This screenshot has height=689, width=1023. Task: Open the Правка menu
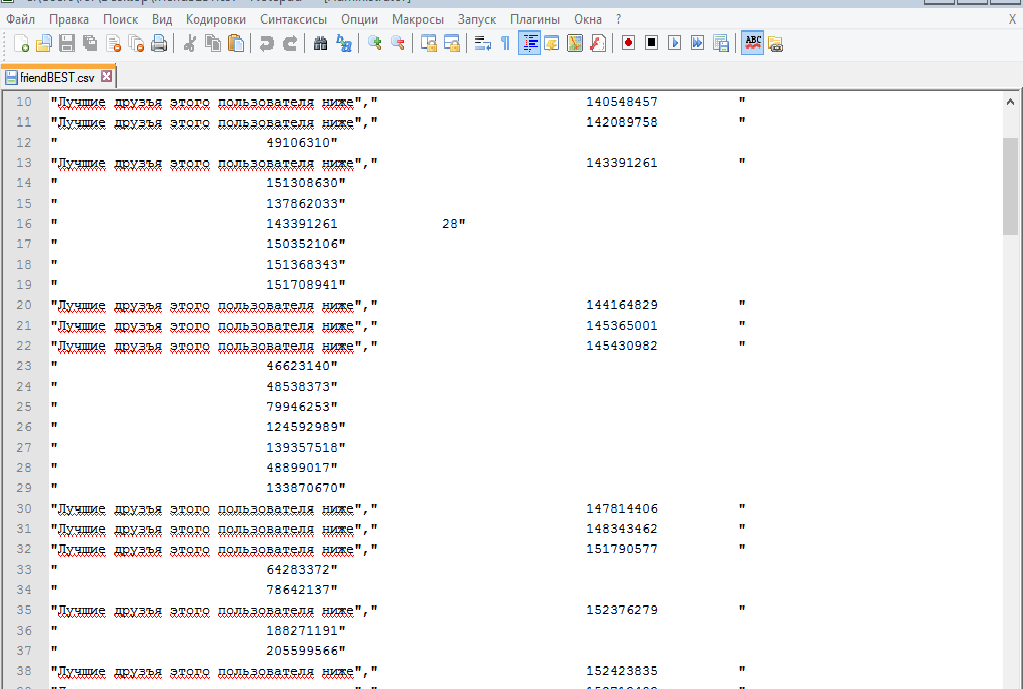69,20
